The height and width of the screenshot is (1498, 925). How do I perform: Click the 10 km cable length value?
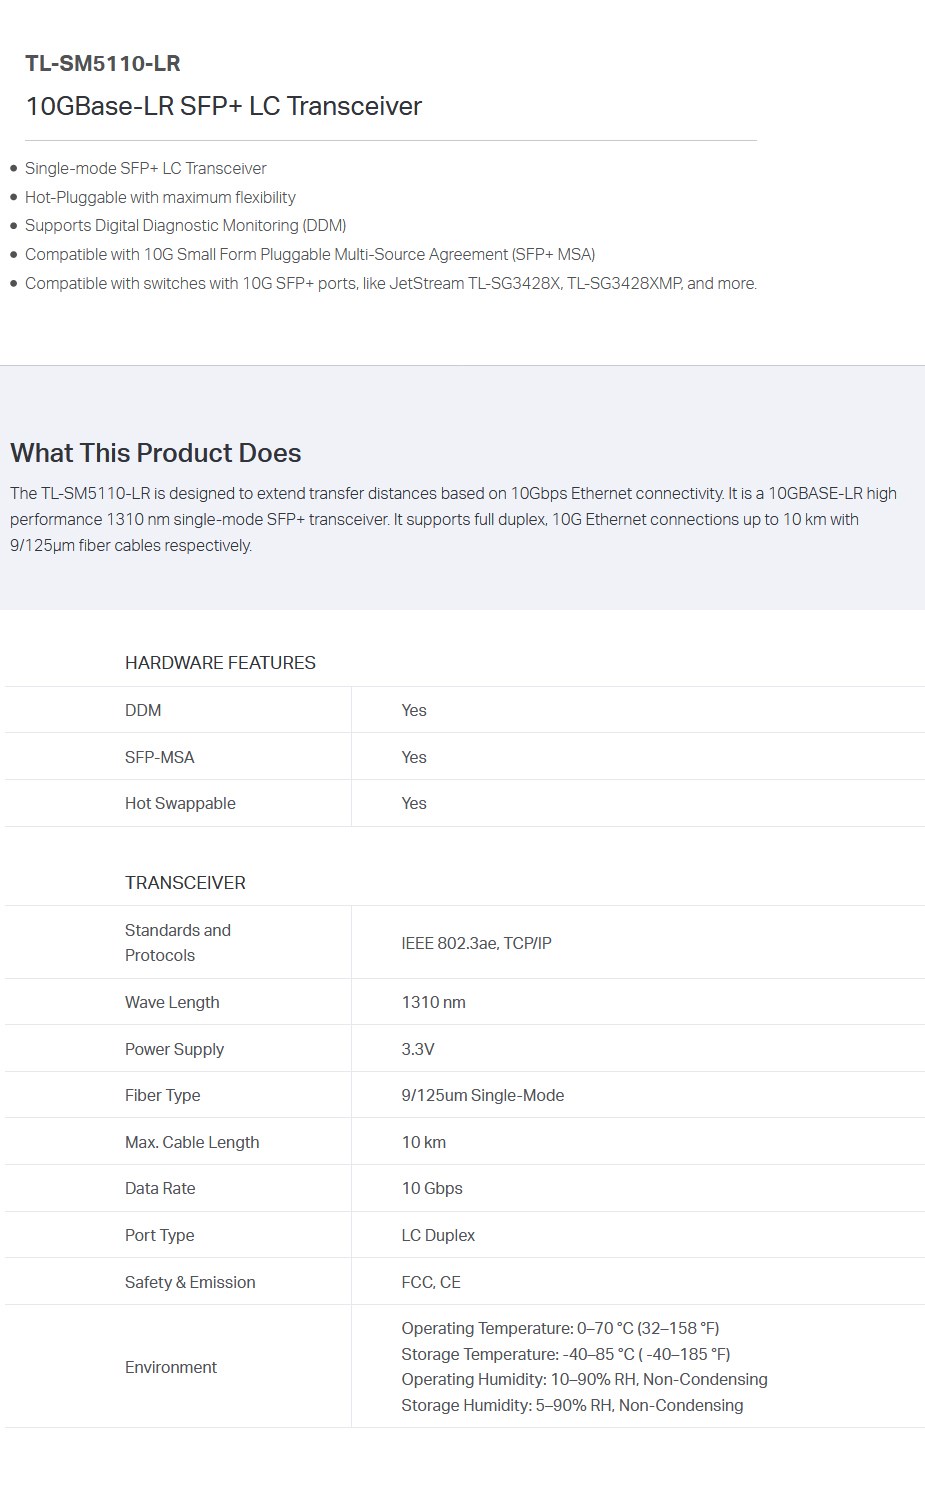pos(424,1142)
